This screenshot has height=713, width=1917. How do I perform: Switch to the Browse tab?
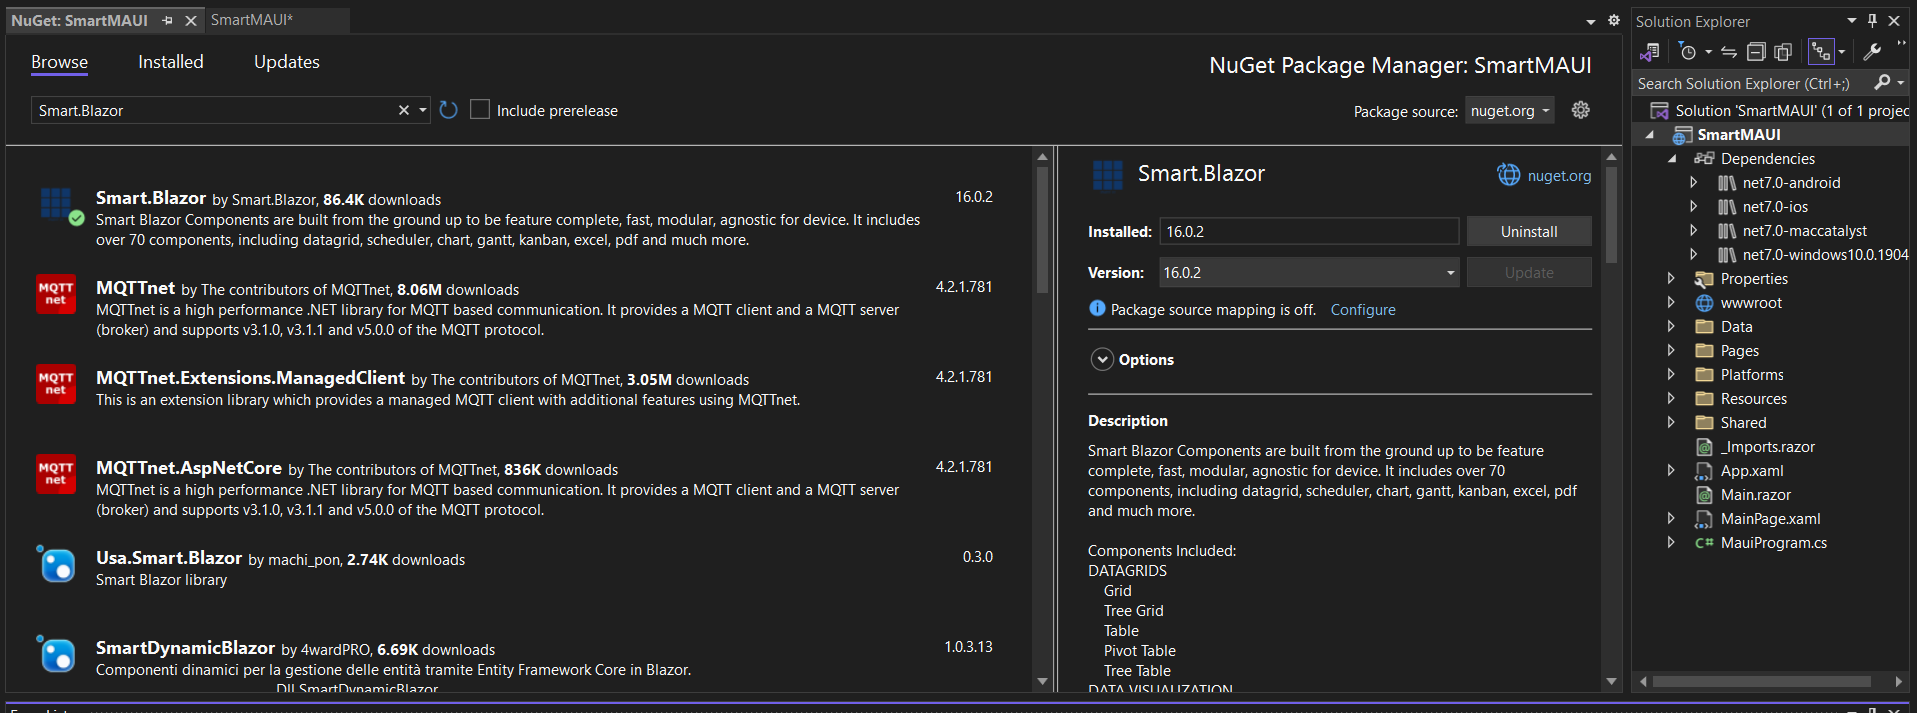coord(59,62)
